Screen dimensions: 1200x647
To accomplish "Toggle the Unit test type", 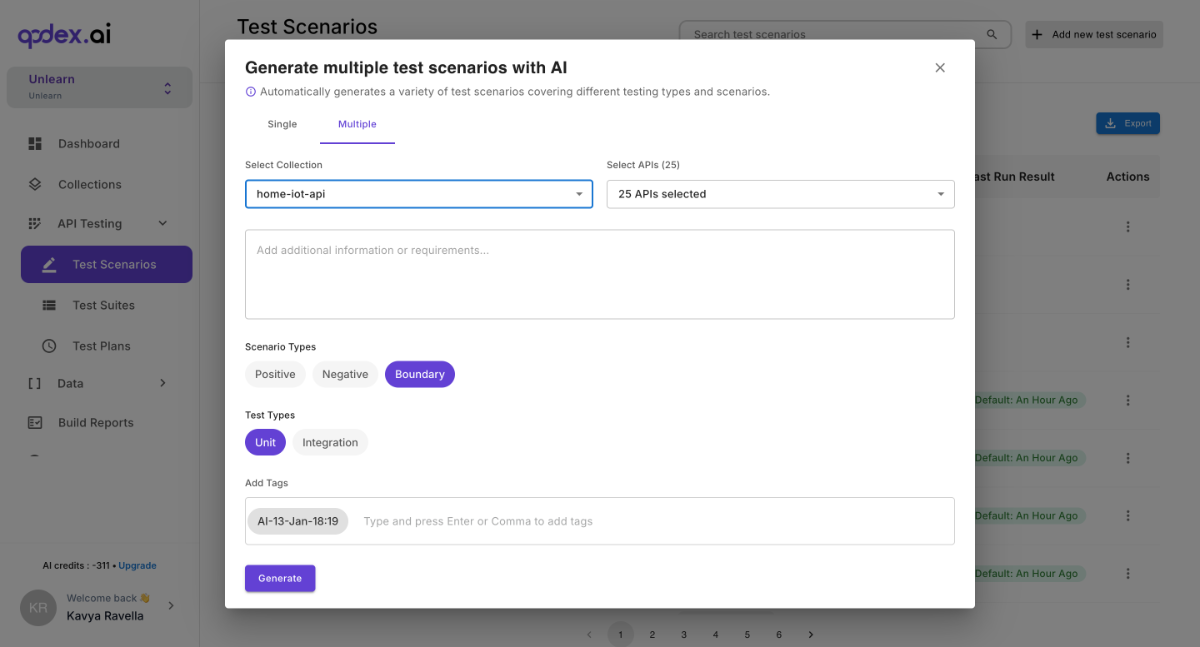I will (265, 442).
